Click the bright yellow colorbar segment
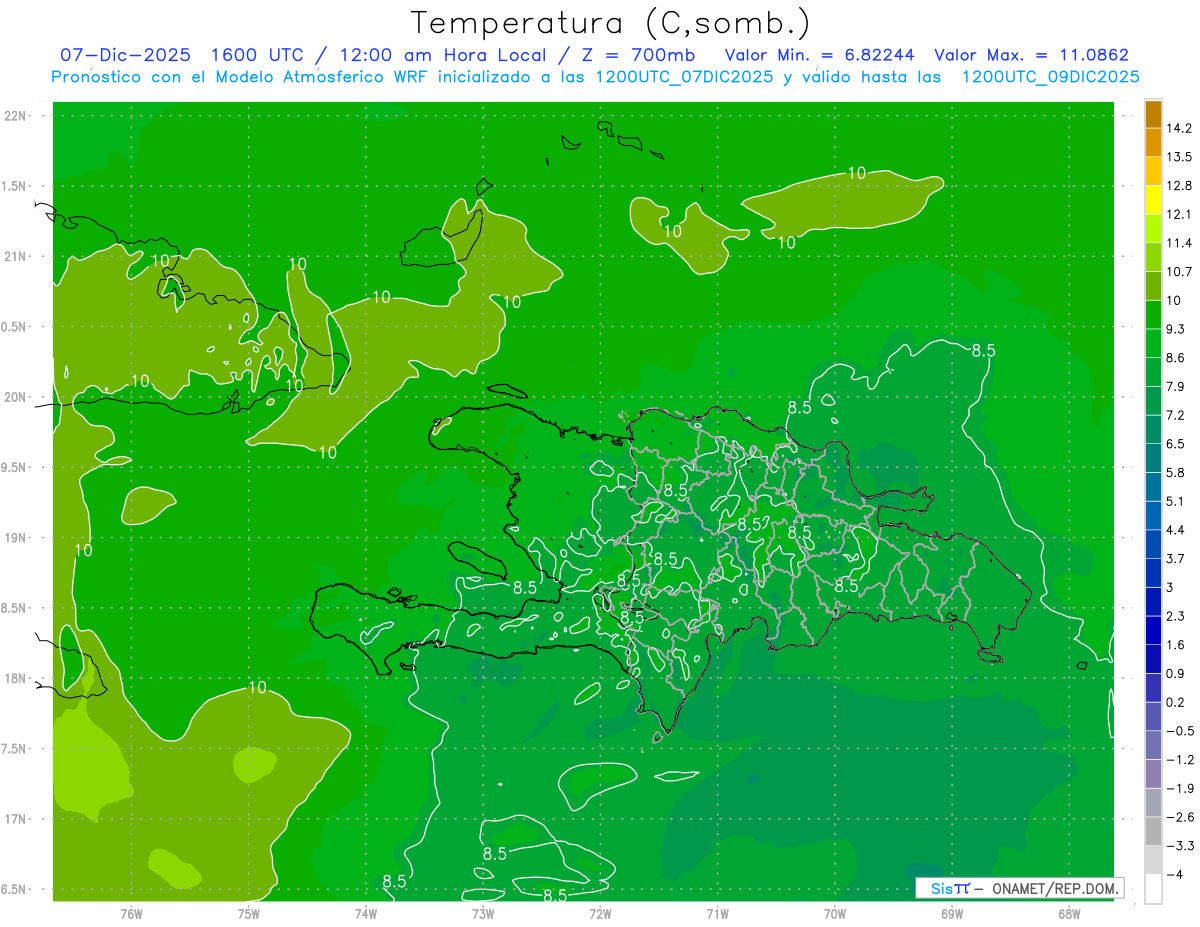 click(x=1153, y=200)
